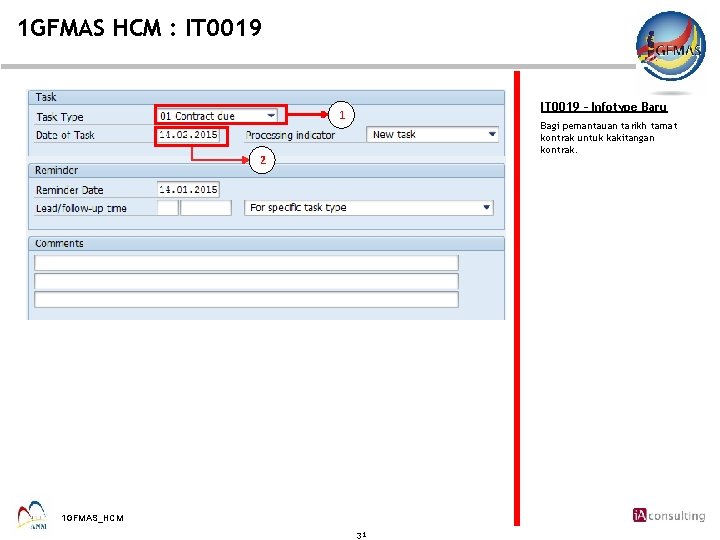Open the Task Type dropdown
The image size is (720, 540).
point(218,116)
